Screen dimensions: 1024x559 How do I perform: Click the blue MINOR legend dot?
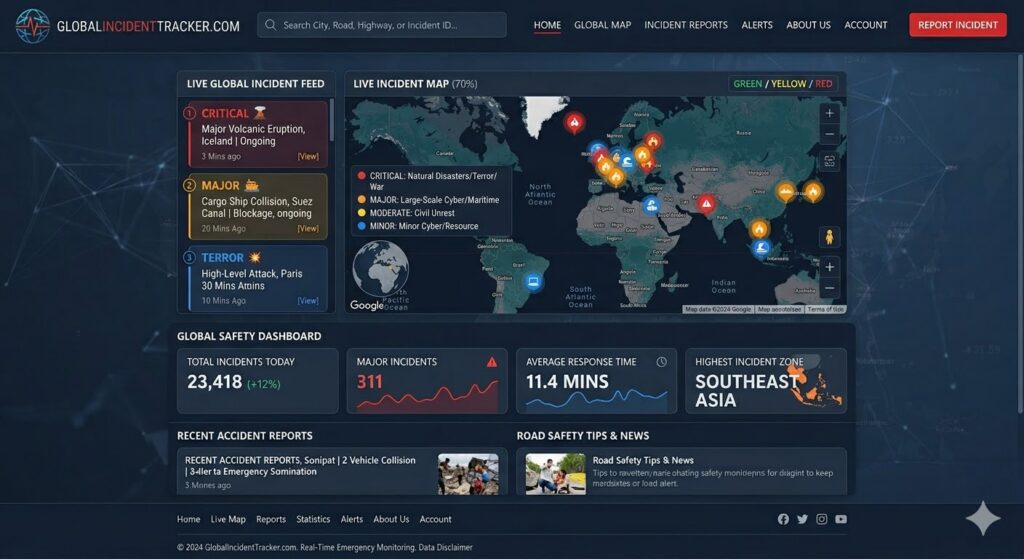[361, 226]
